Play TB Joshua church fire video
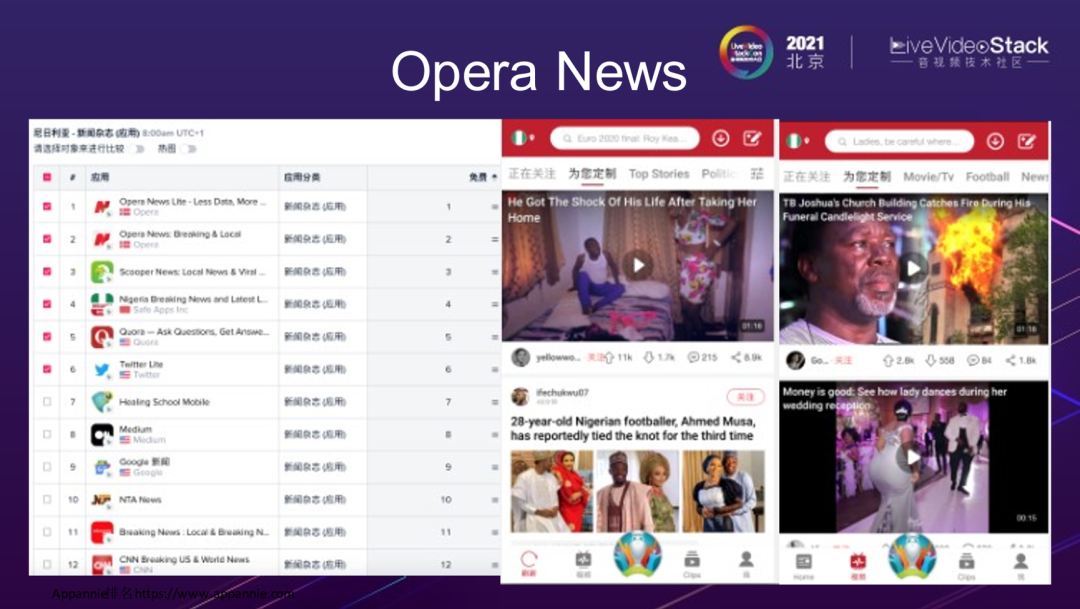This screenshot has width=1080, height=609. tap(913, 268)
